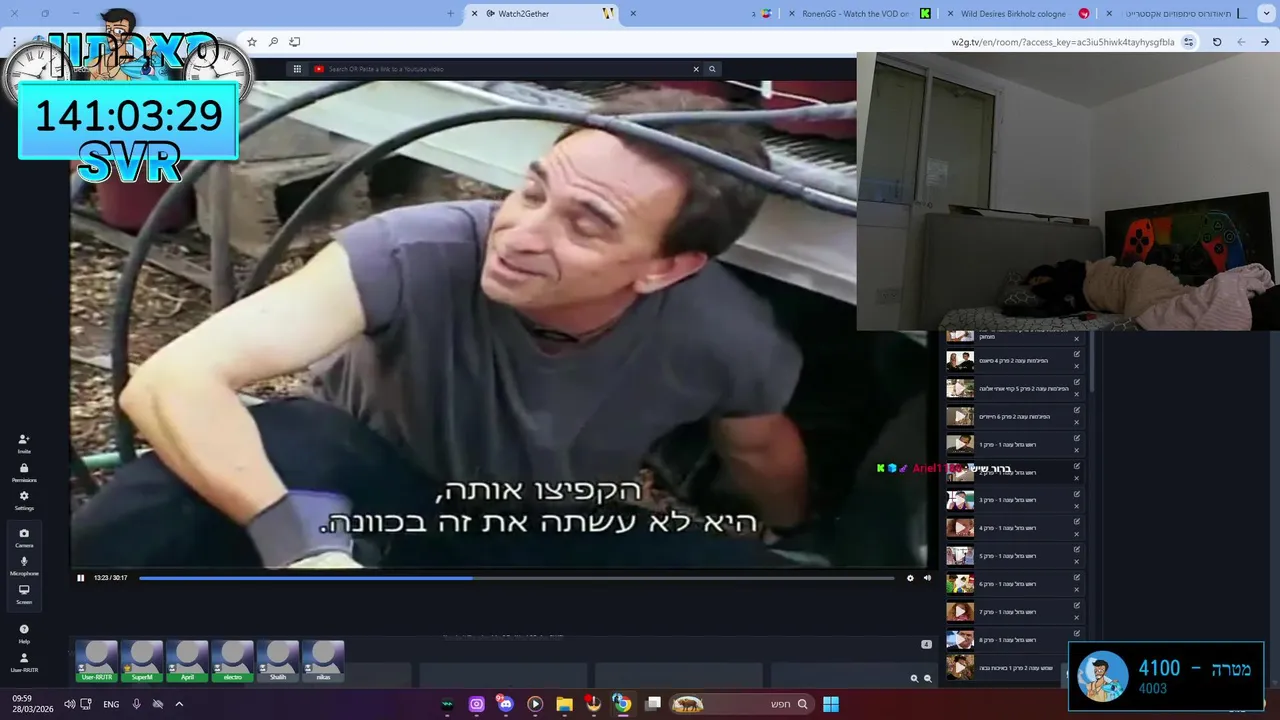Screen dimensions: 1280x720
Task: Select April participant tile
Action: [187, 661]
